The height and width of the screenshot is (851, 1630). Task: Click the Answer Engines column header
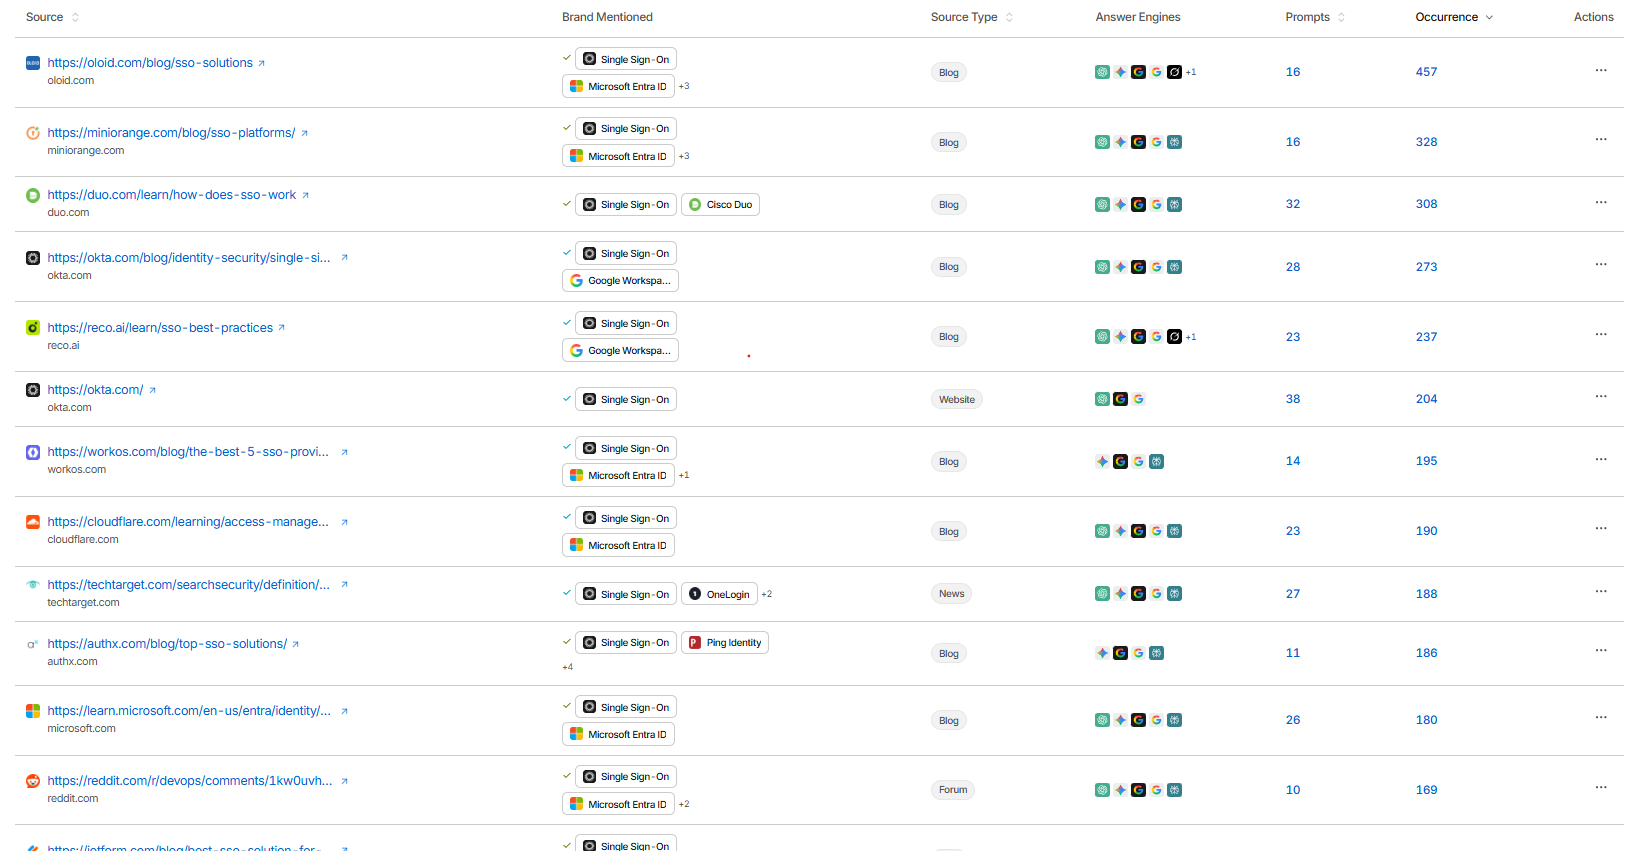(1138, 17)
